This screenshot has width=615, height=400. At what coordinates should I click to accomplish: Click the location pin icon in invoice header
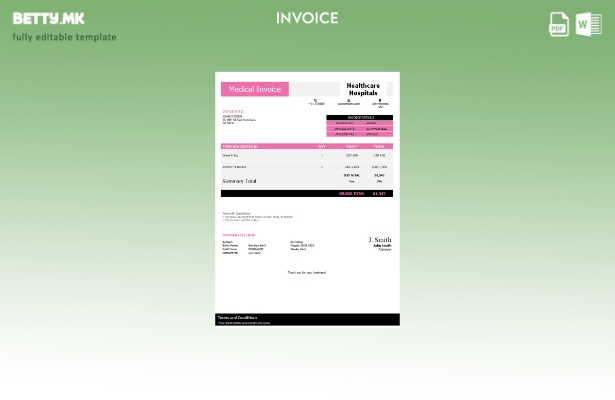point(380,100)
